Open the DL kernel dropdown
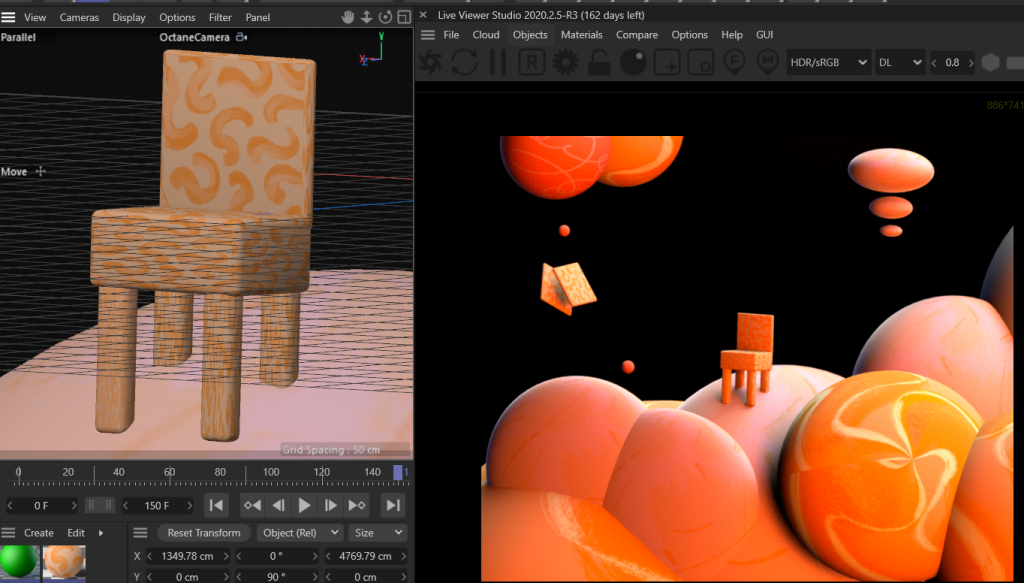Image resolution: width=1024 pixels, height=583 pixels. click(x=899, y=63)
